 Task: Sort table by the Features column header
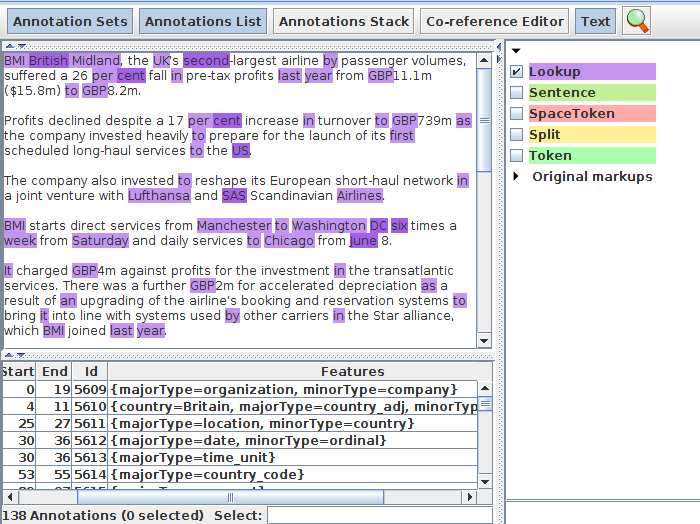(x=345, y=371)
